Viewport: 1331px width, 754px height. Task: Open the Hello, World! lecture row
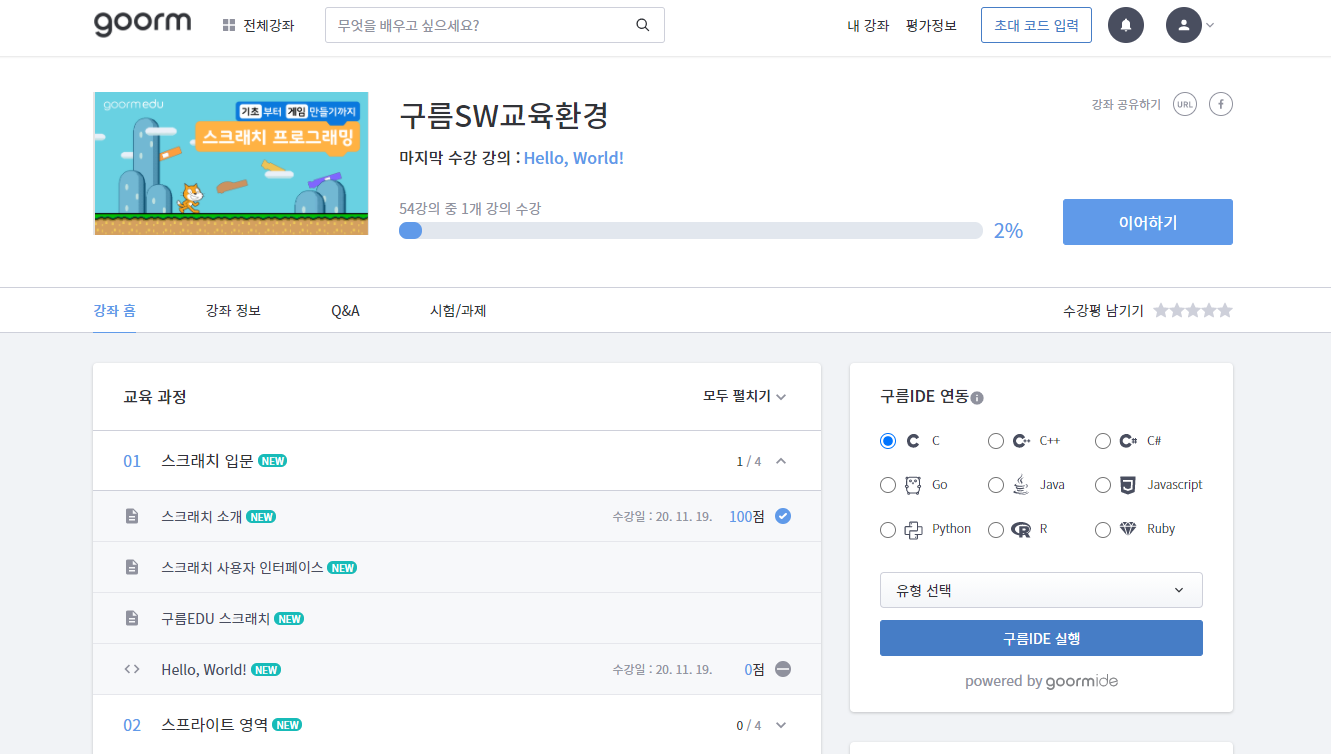457,669
